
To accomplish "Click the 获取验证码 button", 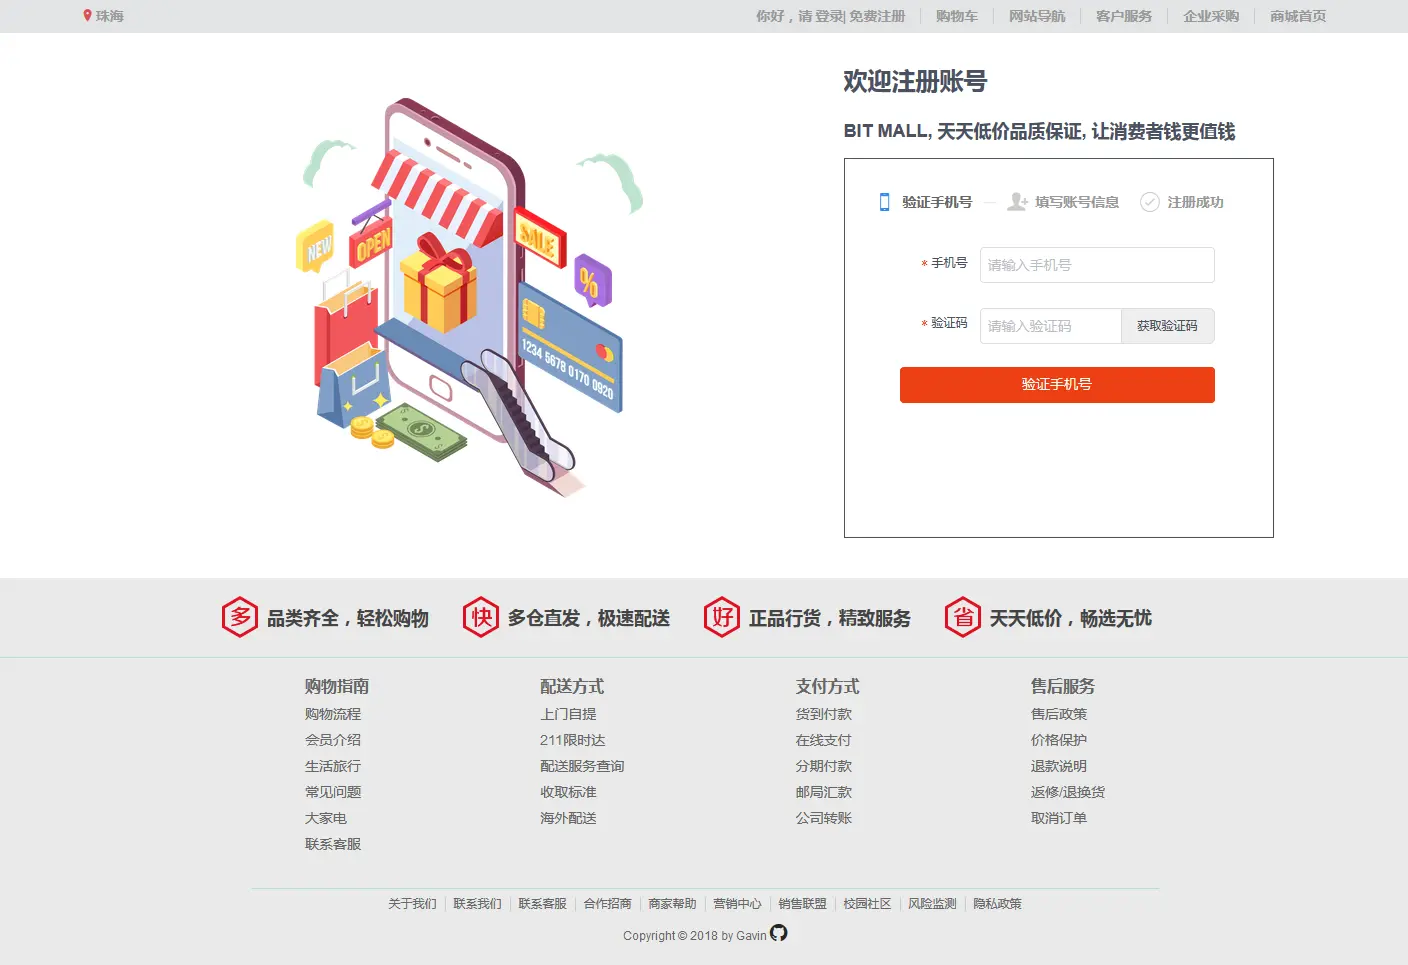I will pos(1168,325).
